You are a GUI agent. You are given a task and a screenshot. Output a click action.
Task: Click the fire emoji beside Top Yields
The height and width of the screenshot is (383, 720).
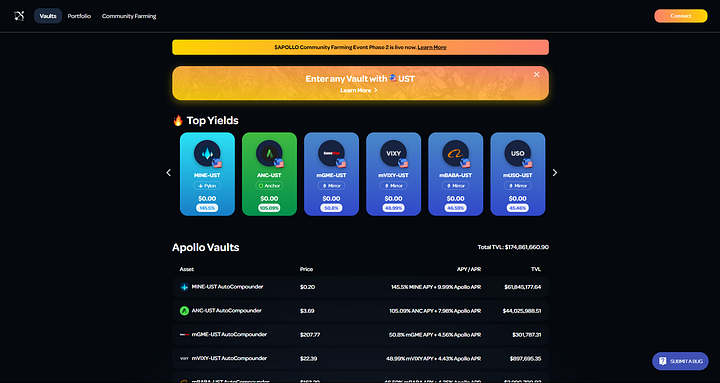[178, 120]
